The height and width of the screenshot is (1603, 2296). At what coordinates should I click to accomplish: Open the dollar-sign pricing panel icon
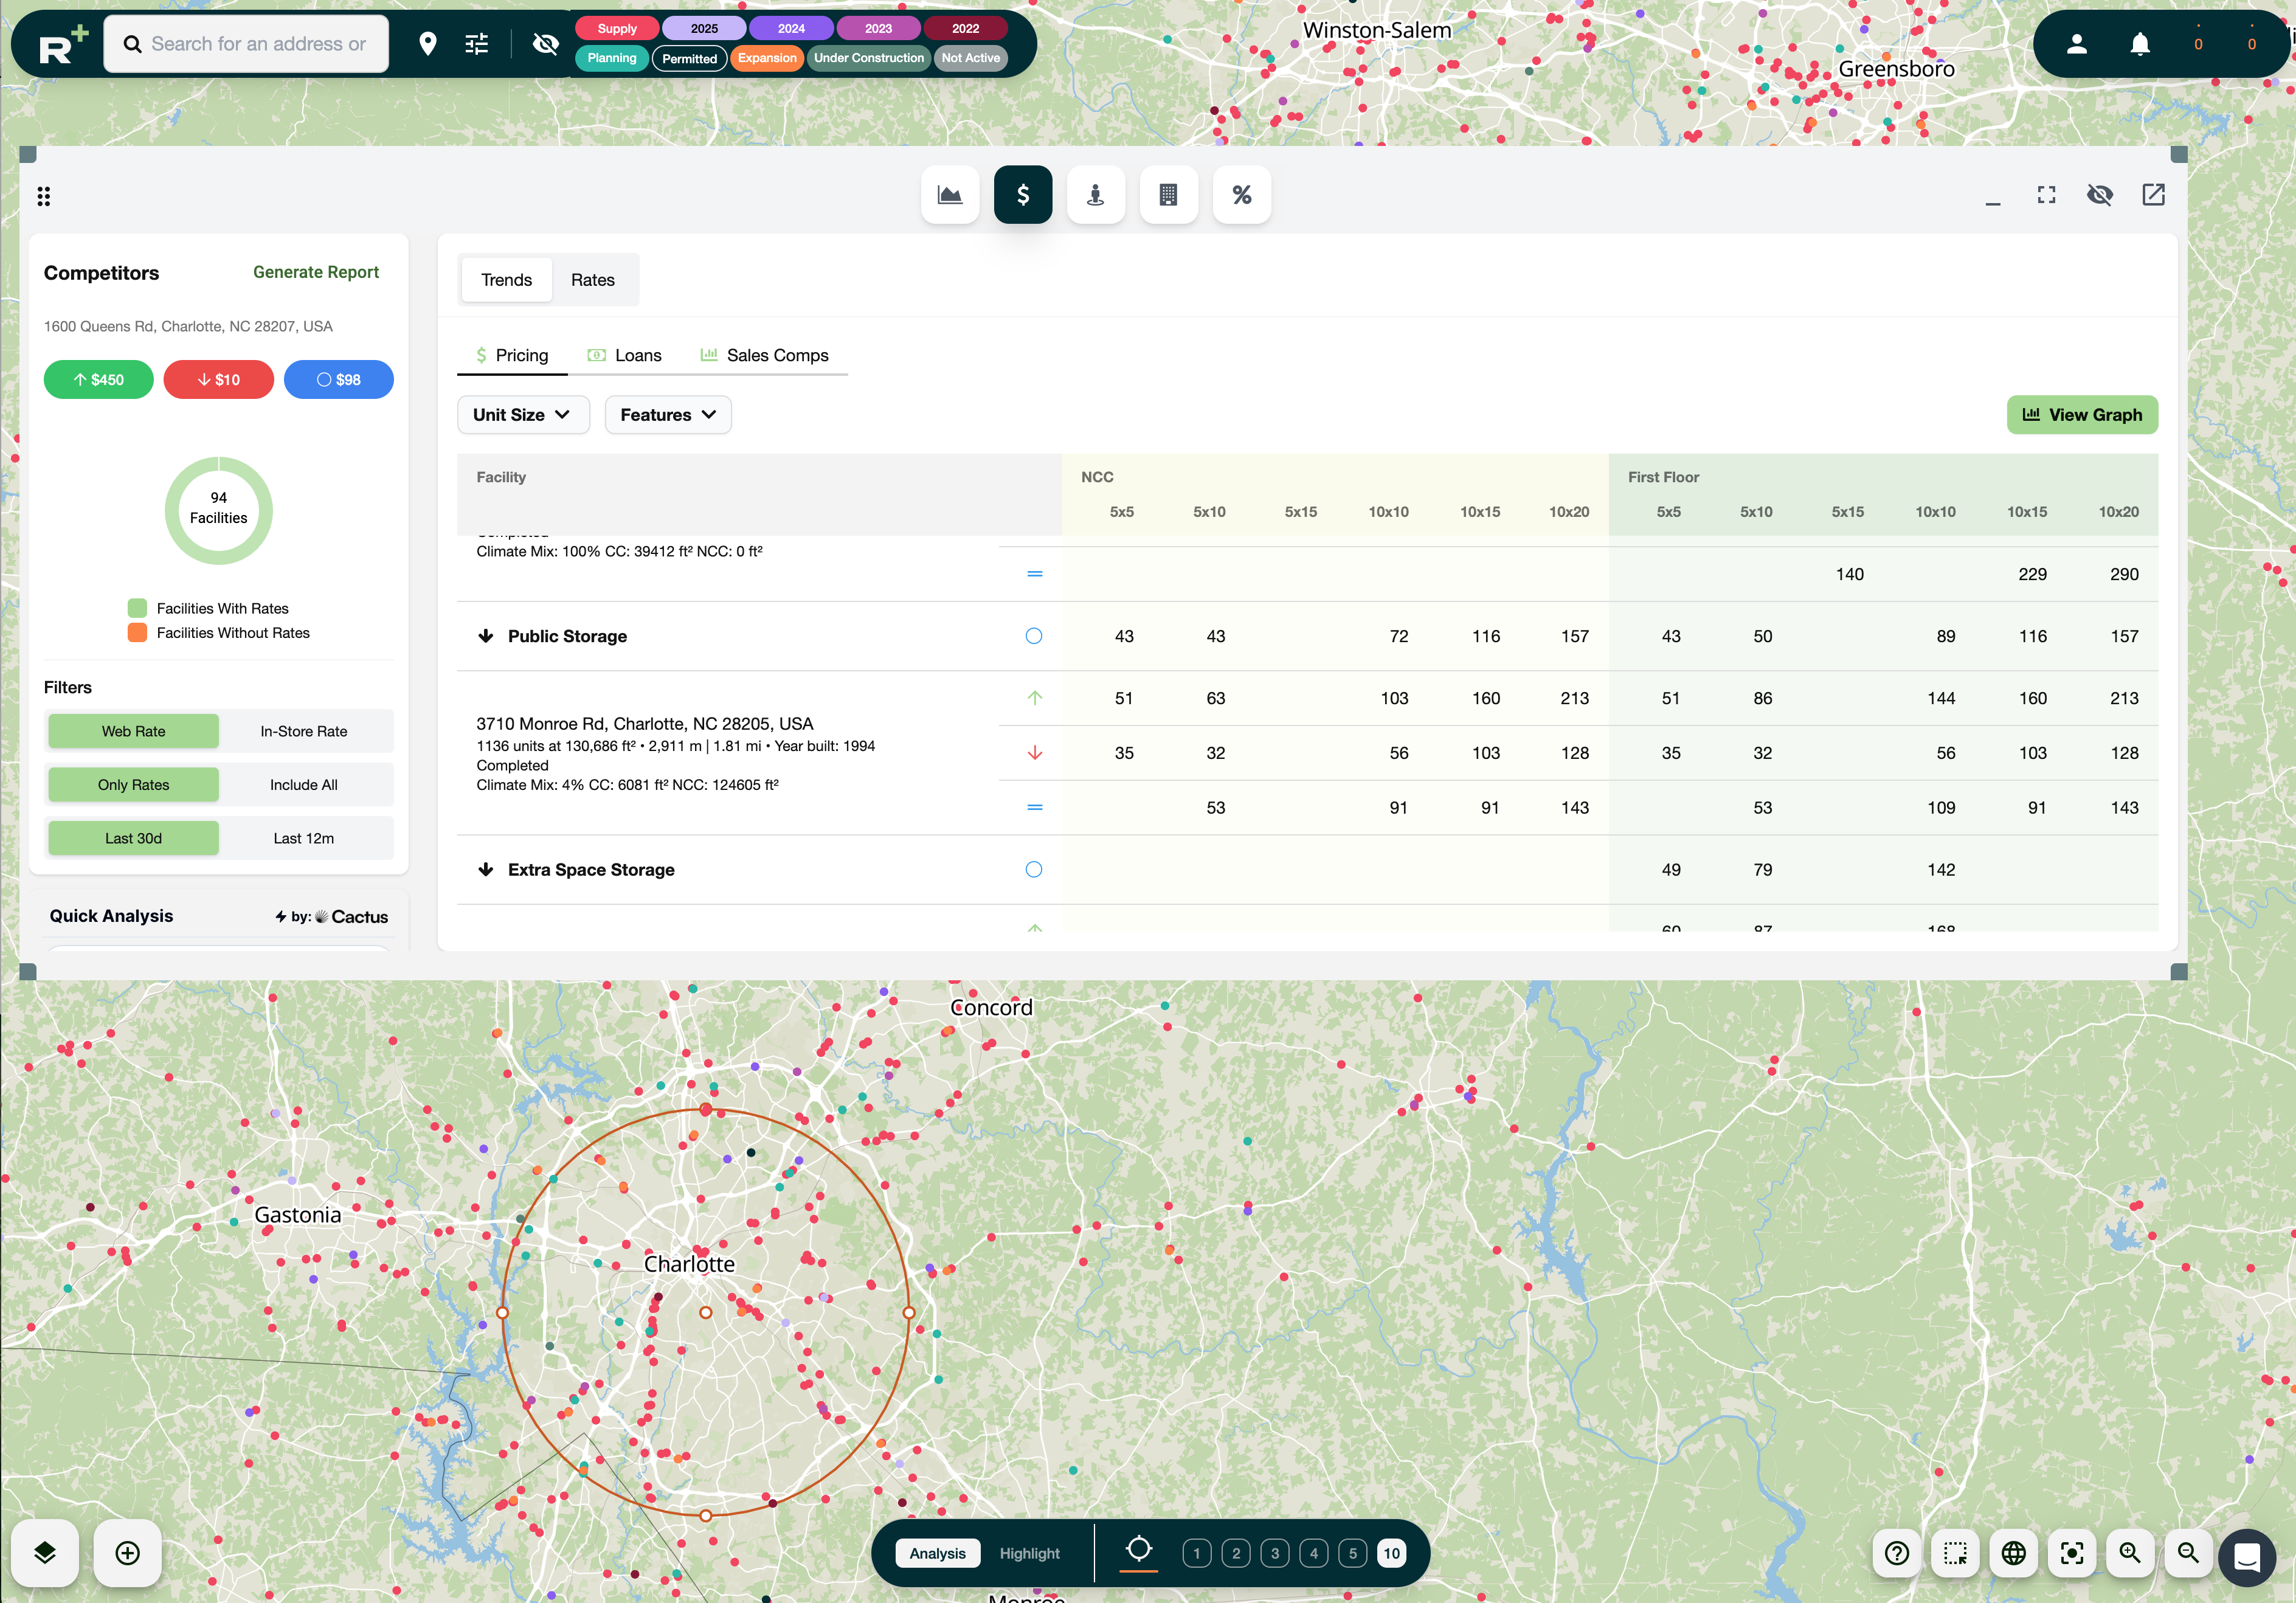click(x=1022, y=195)
